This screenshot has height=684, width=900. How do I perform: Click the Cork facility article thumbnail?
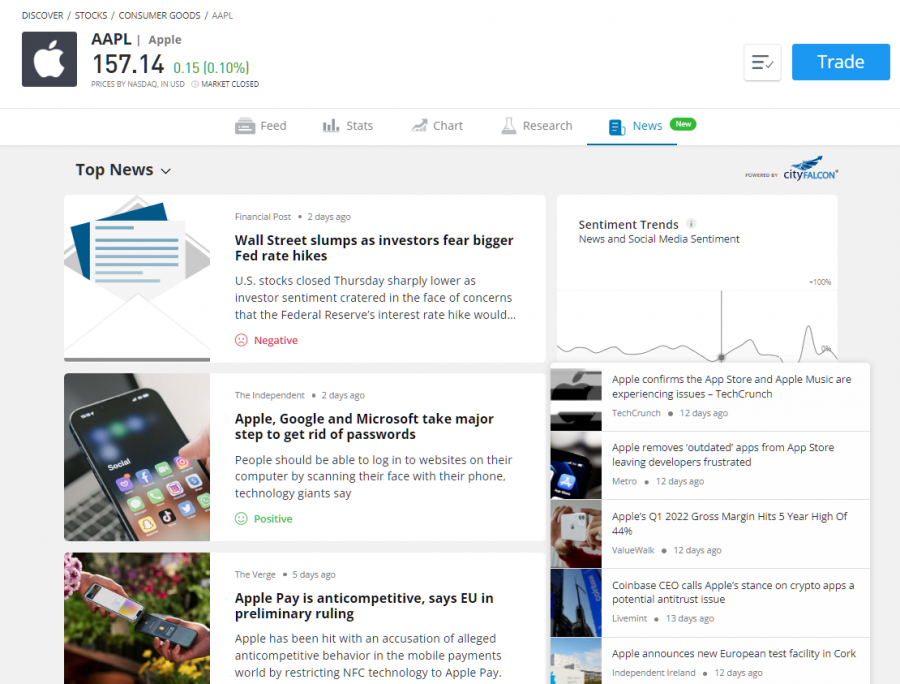[576, 661]
